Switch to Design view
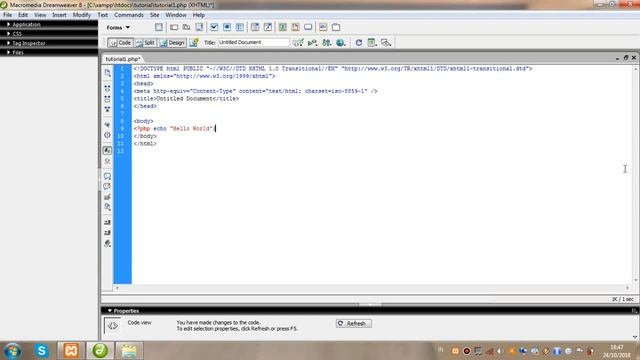640x360 pixels. pyautogui.click(x=172, y=42)
